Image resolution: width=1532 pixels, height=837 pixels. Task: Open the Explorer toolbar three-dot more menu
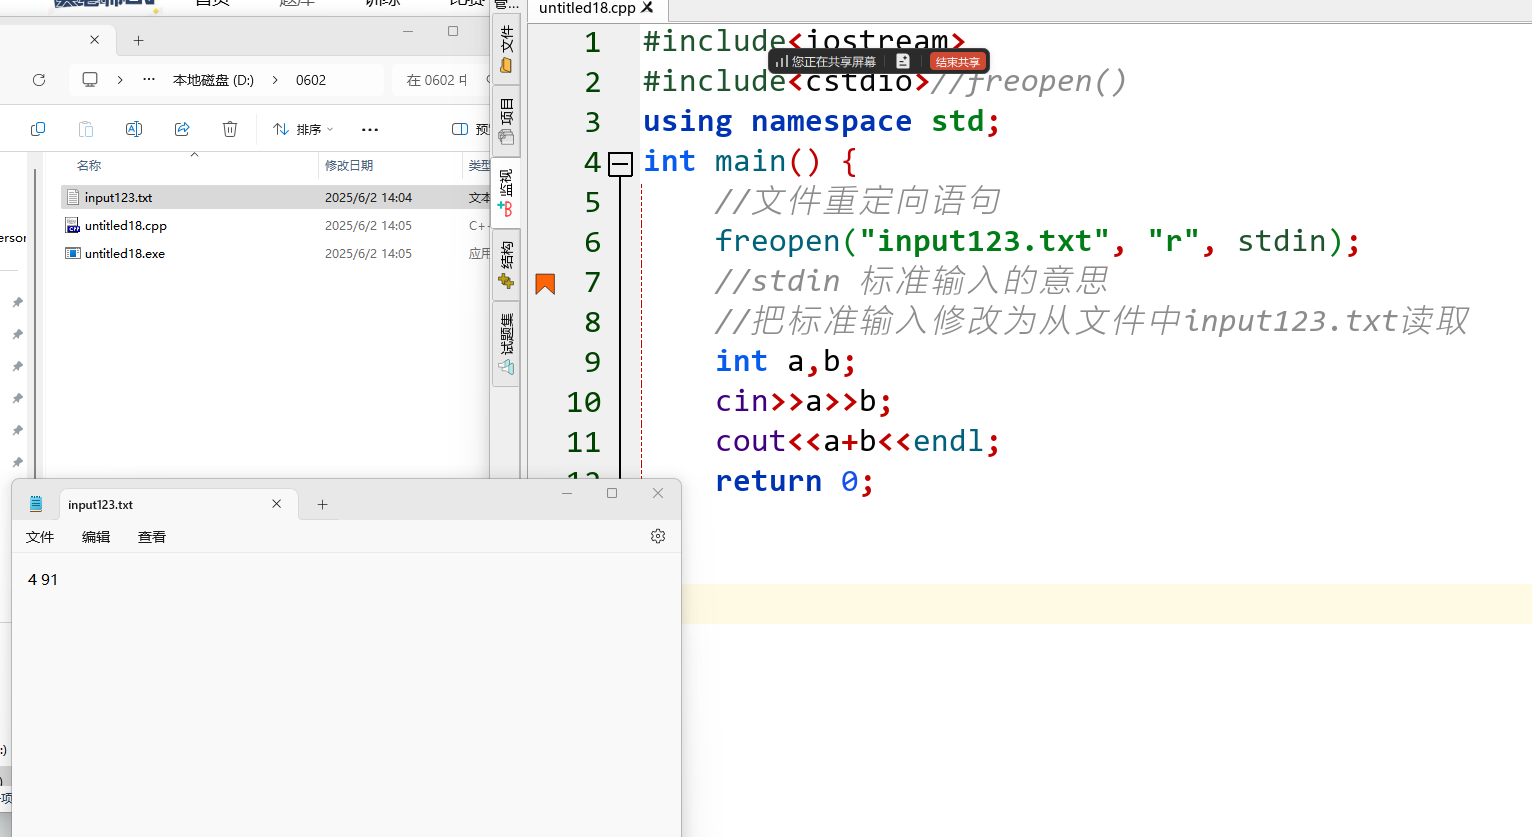pyautogui.click(x=370, y=129)
